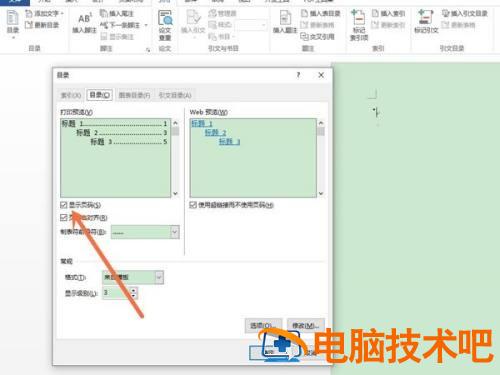Toggle the 页码右对齐(R) checkbox
500x375 pixels.
(64, 217)
